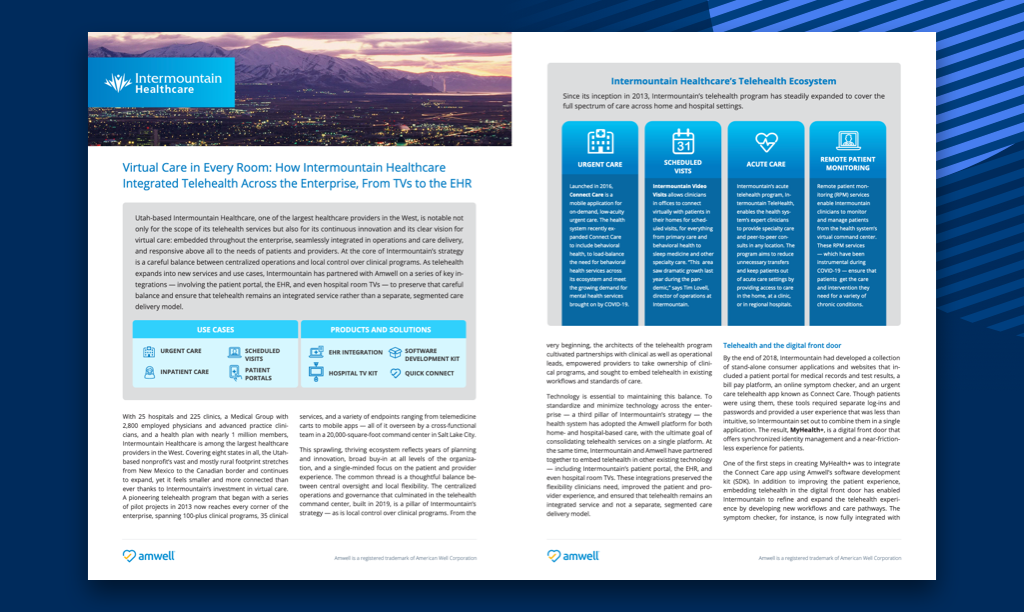
Task: Click the Intermountain Healthcare's Telehealth Ecosystem heading
Action: click(x=723, y=79)
